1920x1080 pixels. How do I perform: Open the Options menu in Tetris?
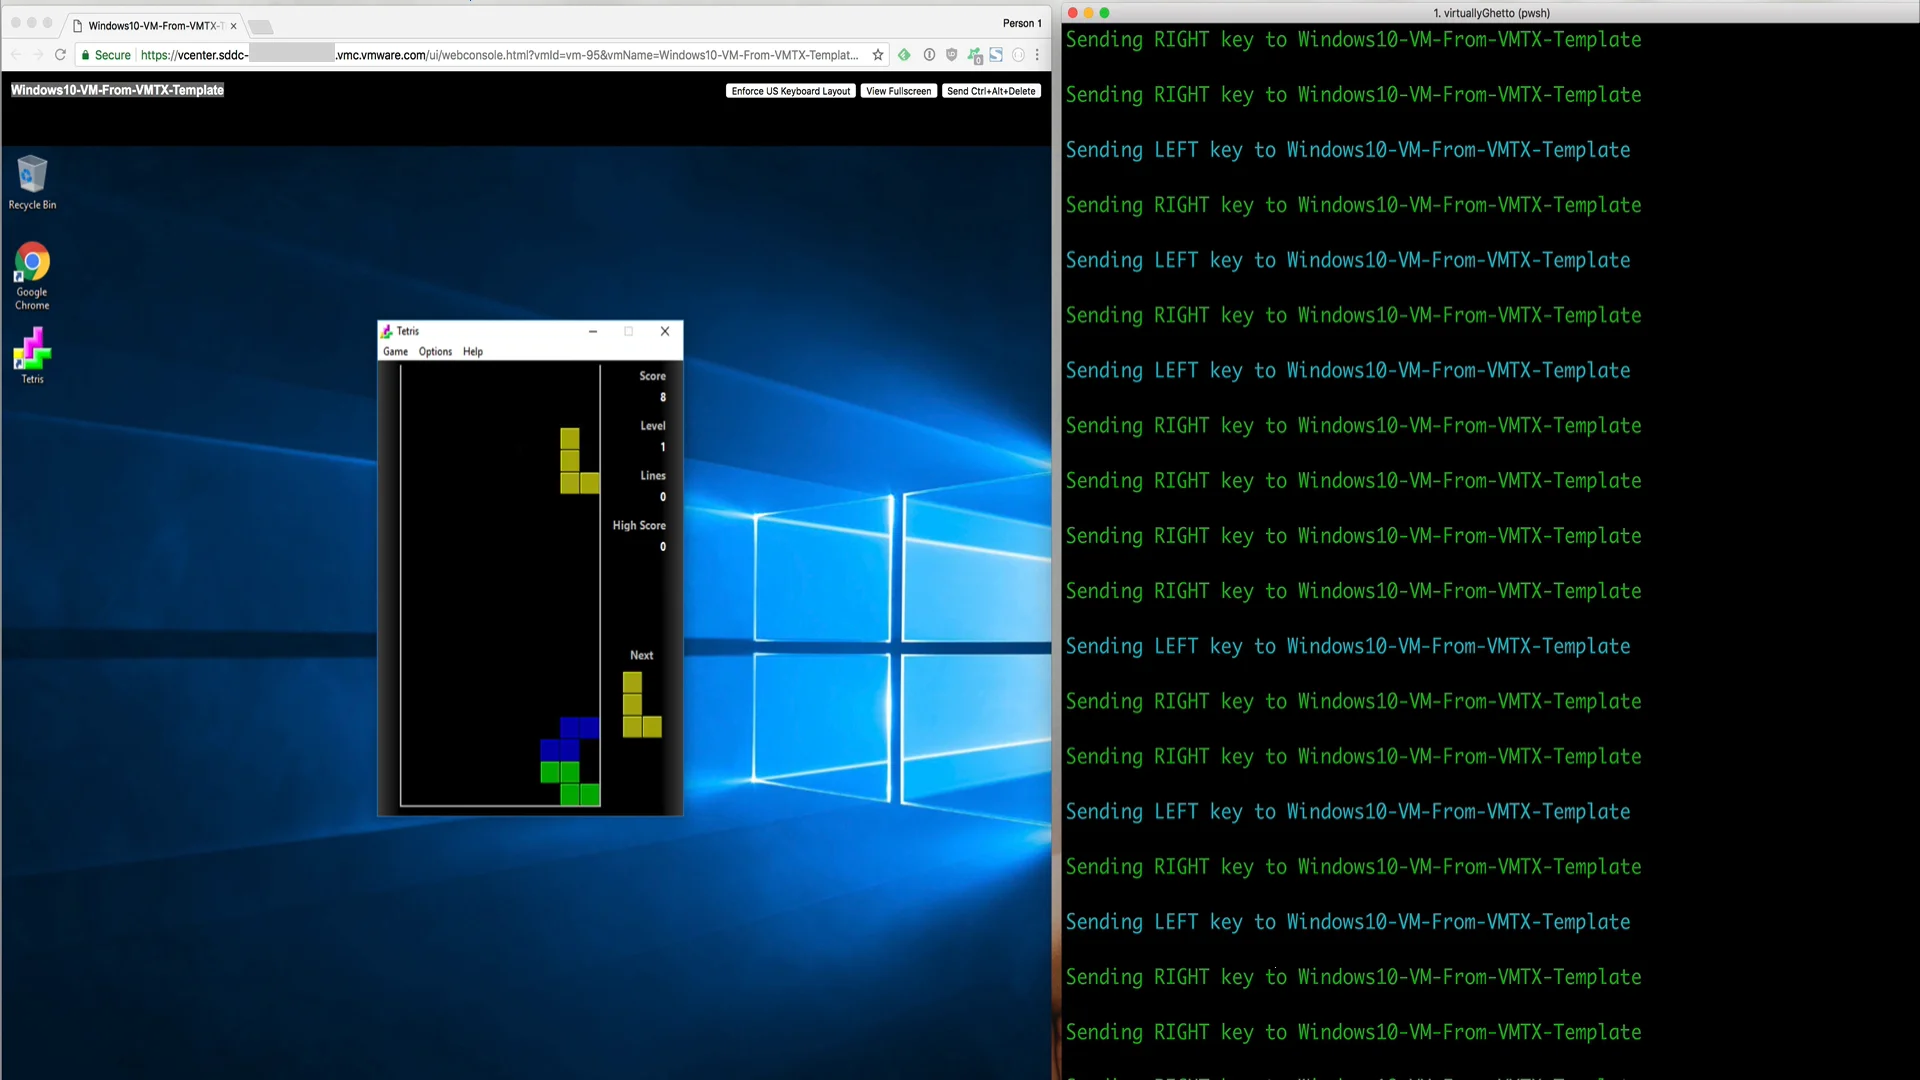435,352
